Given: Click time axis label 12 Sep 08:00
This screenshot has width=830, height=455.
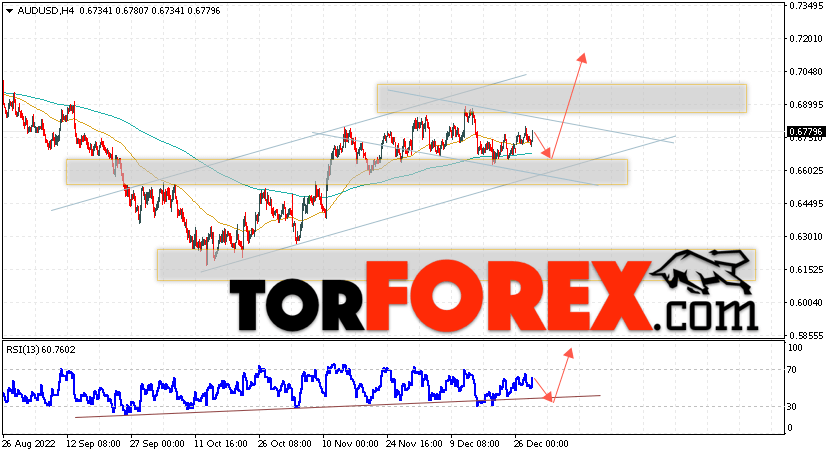Looking at the screenshot, I should pyautogui.click(x=93, y=443).
